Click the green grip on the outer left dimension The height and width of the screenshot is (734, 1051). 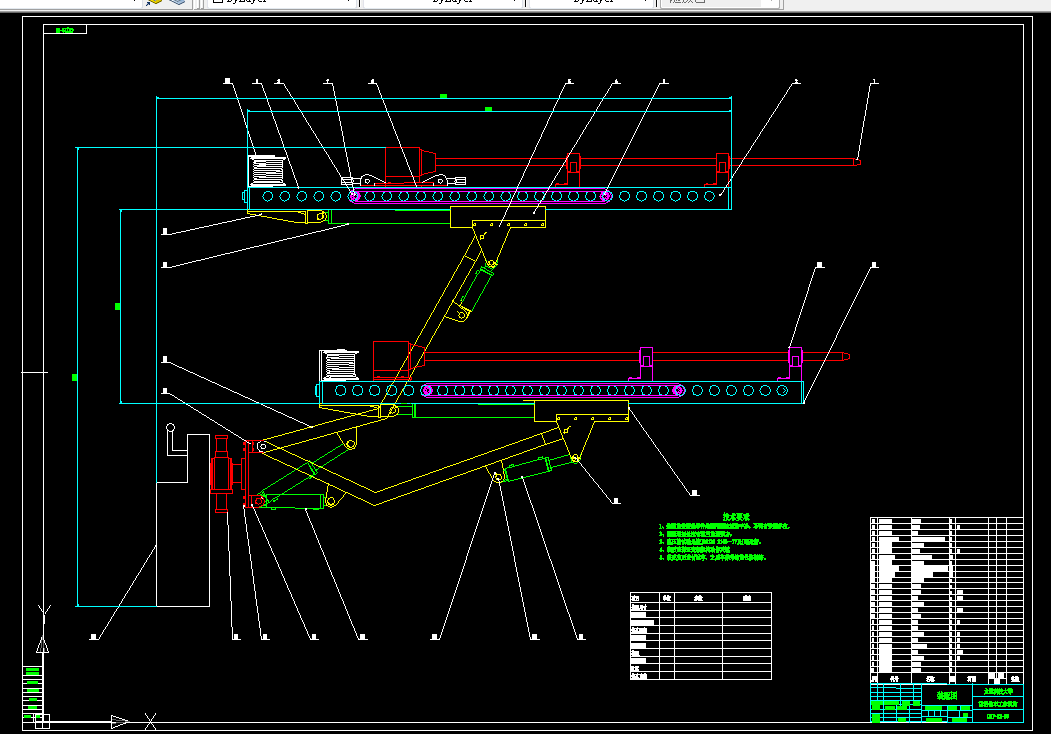pos(75,377)
